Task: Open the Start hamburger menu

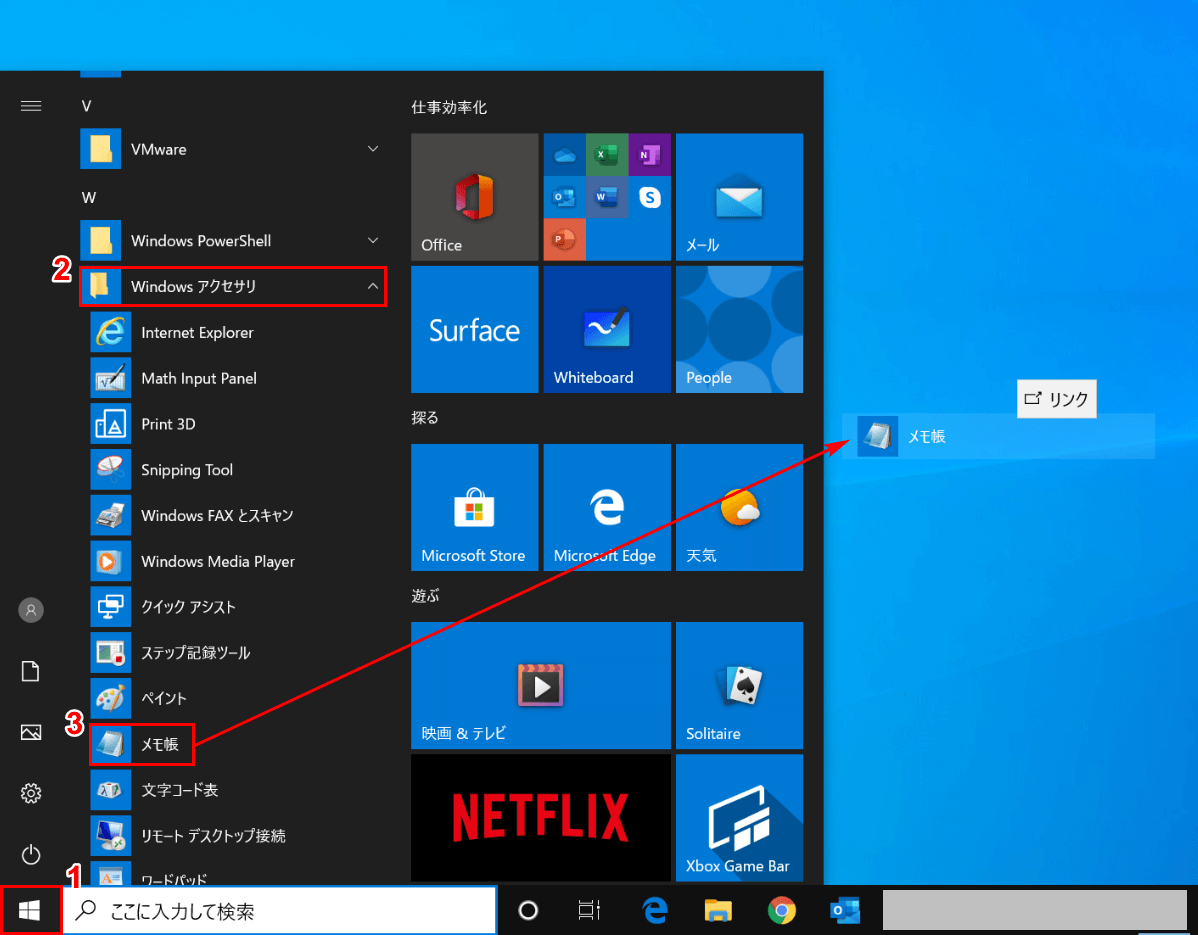Action: coord(30,106)
